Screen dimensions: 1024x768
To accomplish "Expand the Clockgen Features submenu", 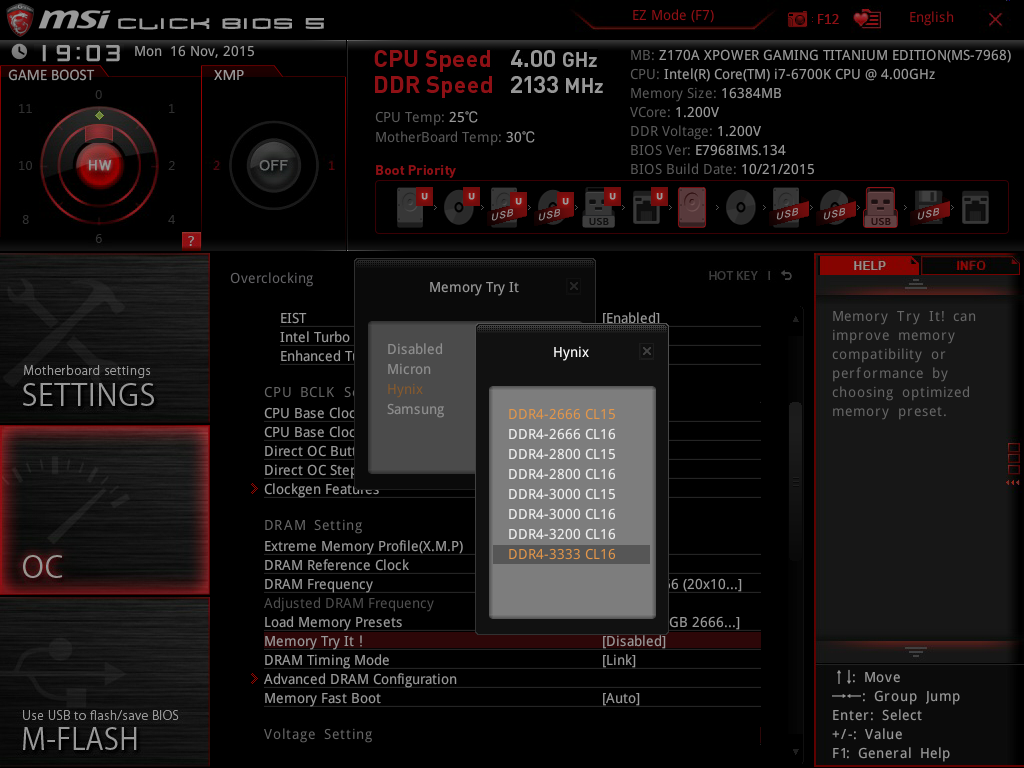I will [x=321, y=489].
